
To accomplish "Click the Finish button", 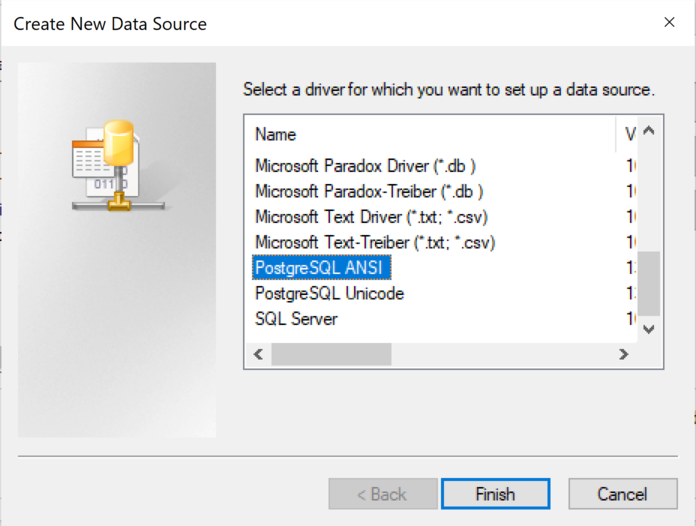I will click(495, 494).
